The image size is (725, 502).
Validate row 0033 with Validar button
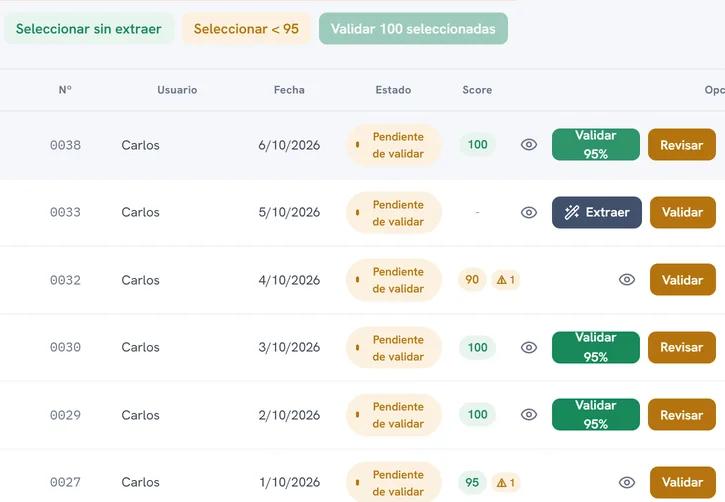pos(682,212)
